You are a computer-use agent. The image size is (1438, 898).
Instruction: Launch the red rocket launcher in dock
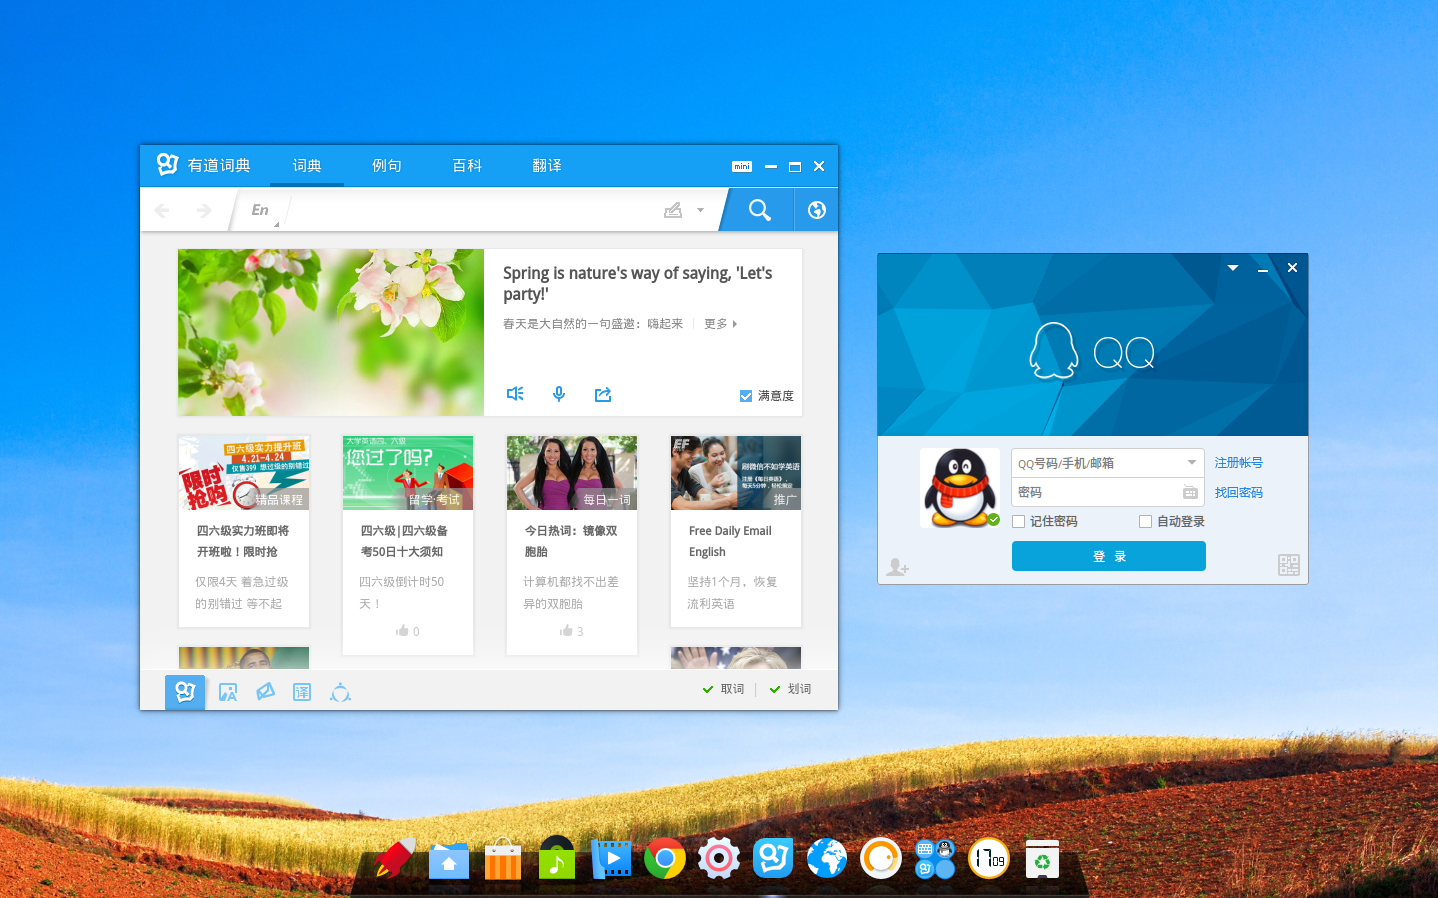395,858
